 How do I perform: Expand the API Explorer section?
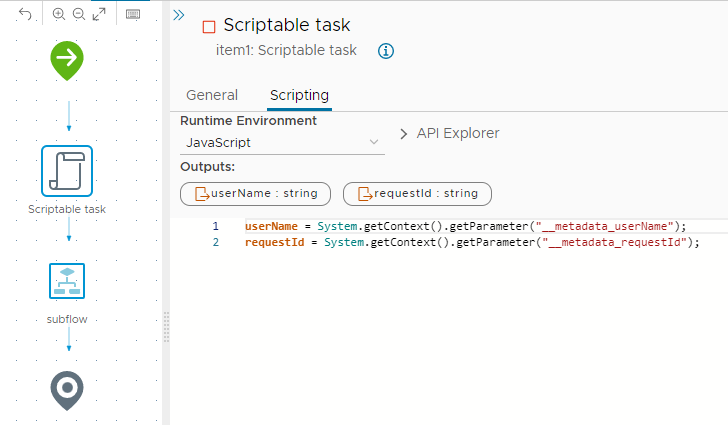(x=449, y=133)
